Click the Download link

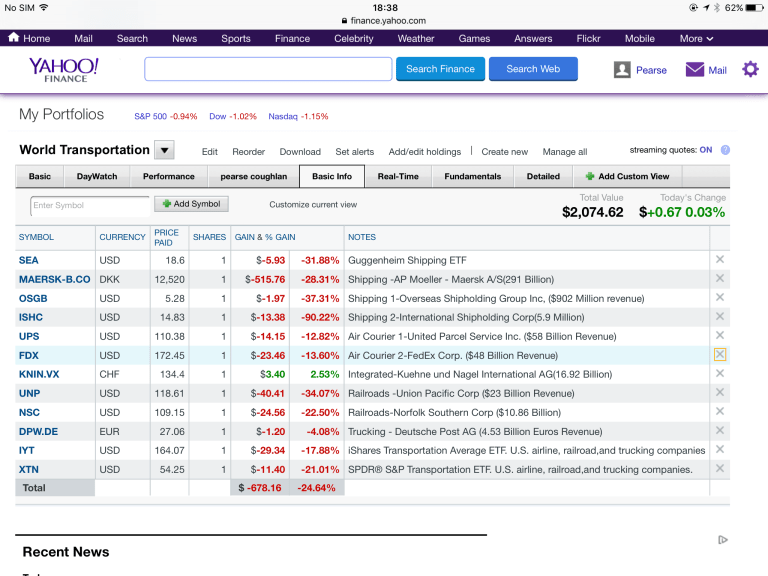click(300, 152)
